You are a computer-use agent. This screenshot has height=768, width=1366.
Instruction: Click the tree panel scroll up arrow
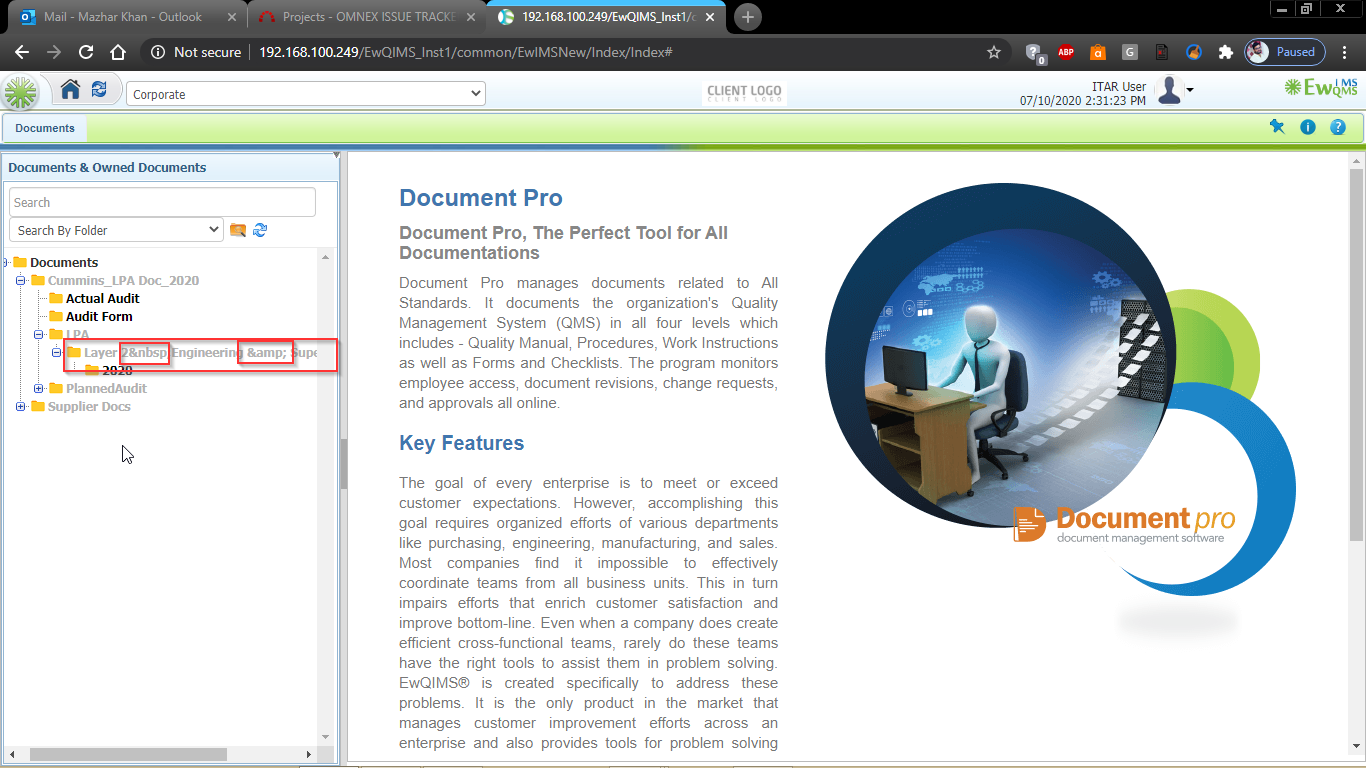(x=325, y=258)
